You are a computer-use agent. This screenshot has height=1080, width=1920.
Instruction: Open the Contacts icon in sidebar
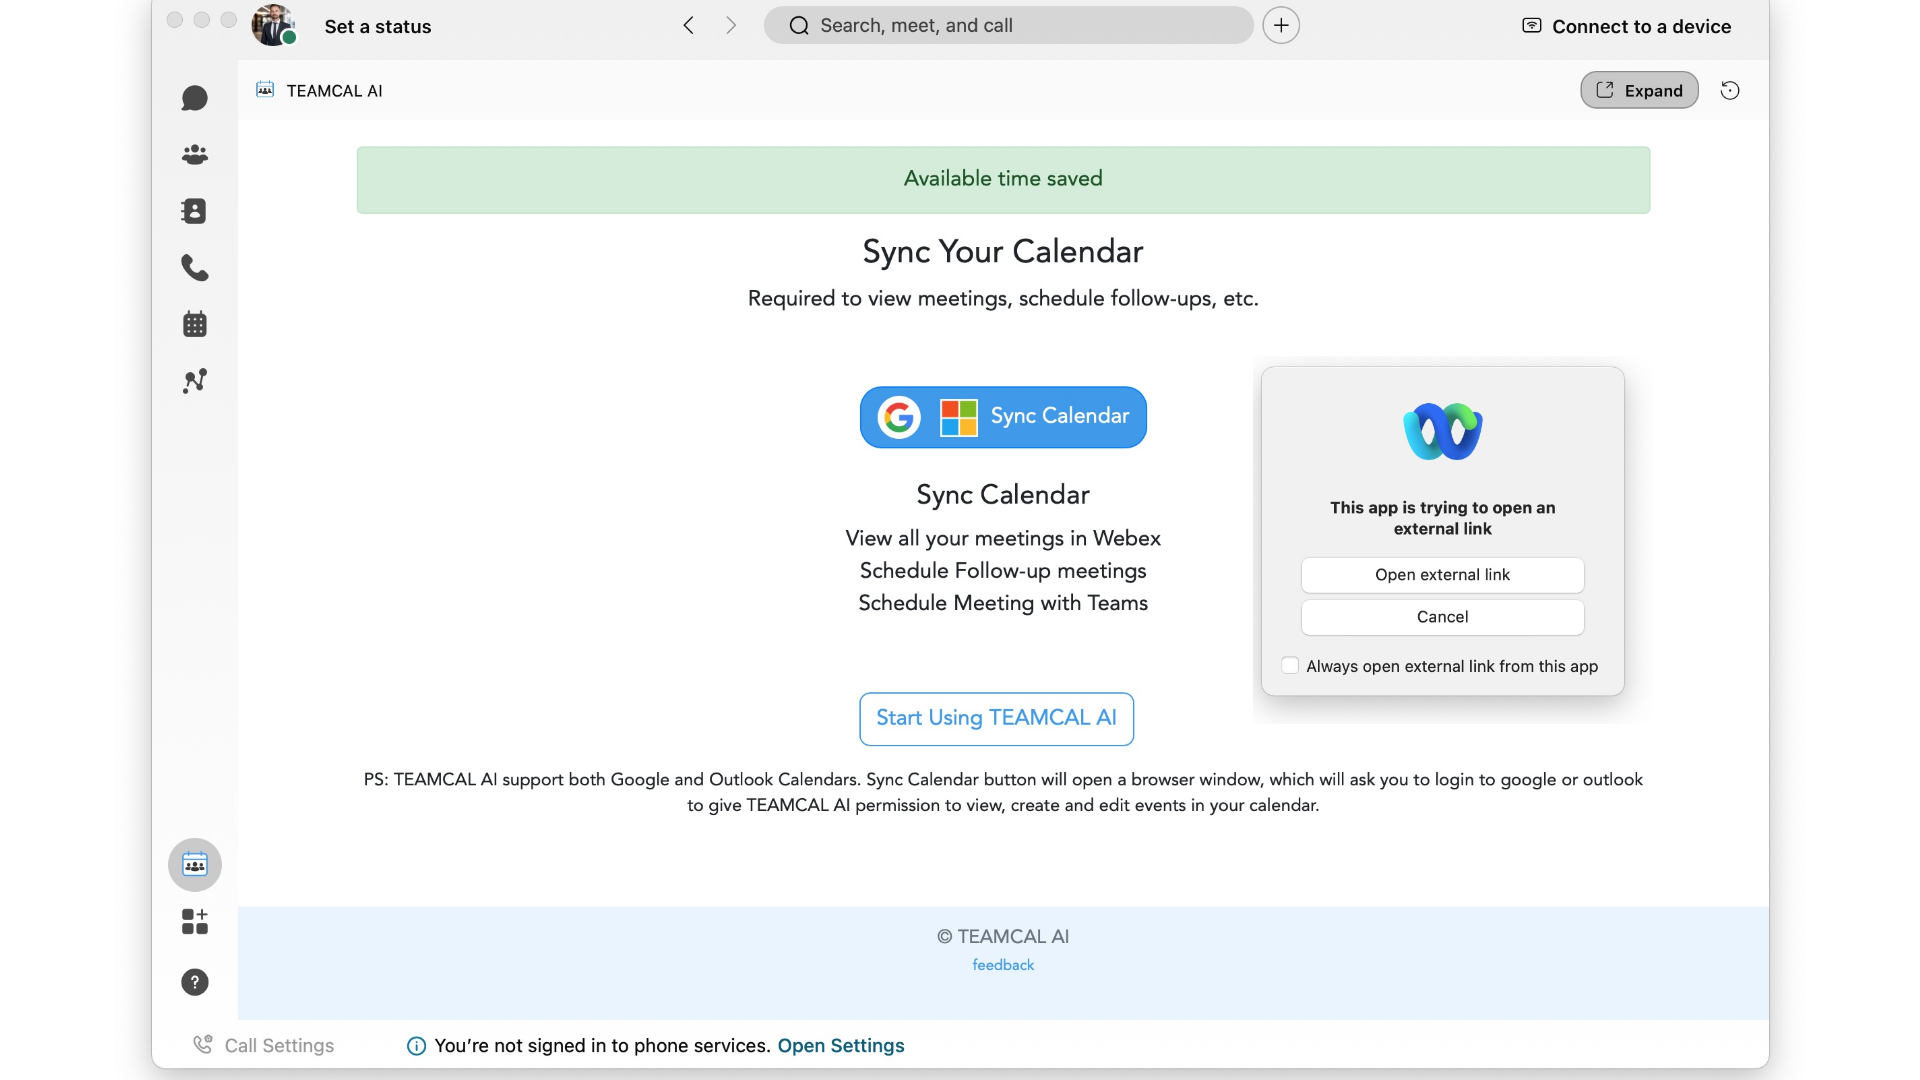point(195,211)
